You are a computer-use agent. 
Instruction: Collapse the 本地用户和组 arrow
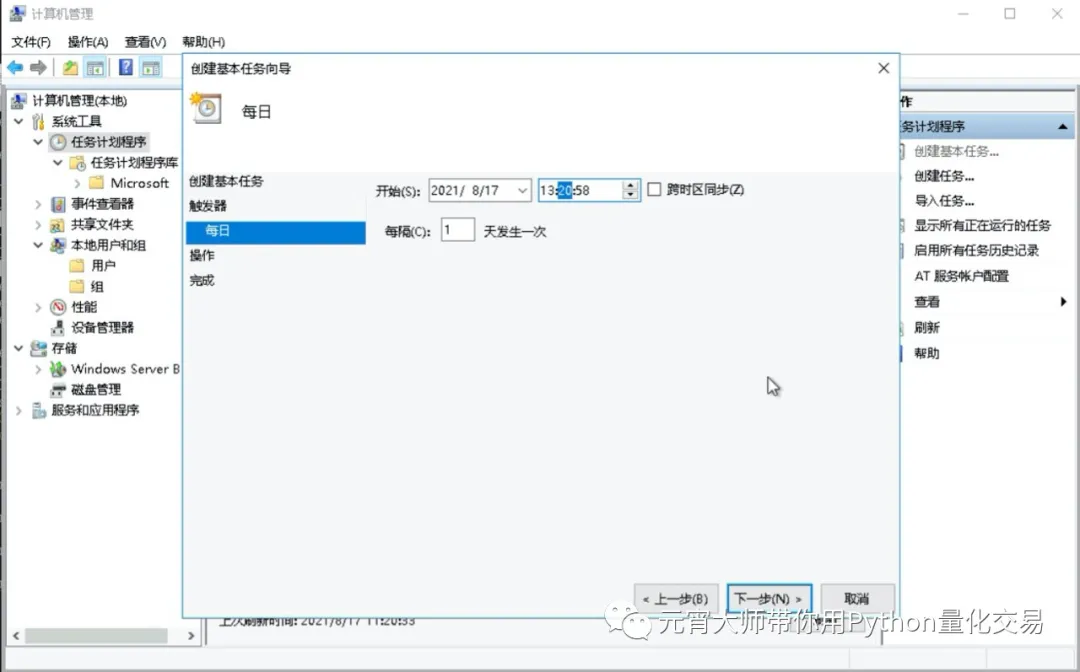38,245
